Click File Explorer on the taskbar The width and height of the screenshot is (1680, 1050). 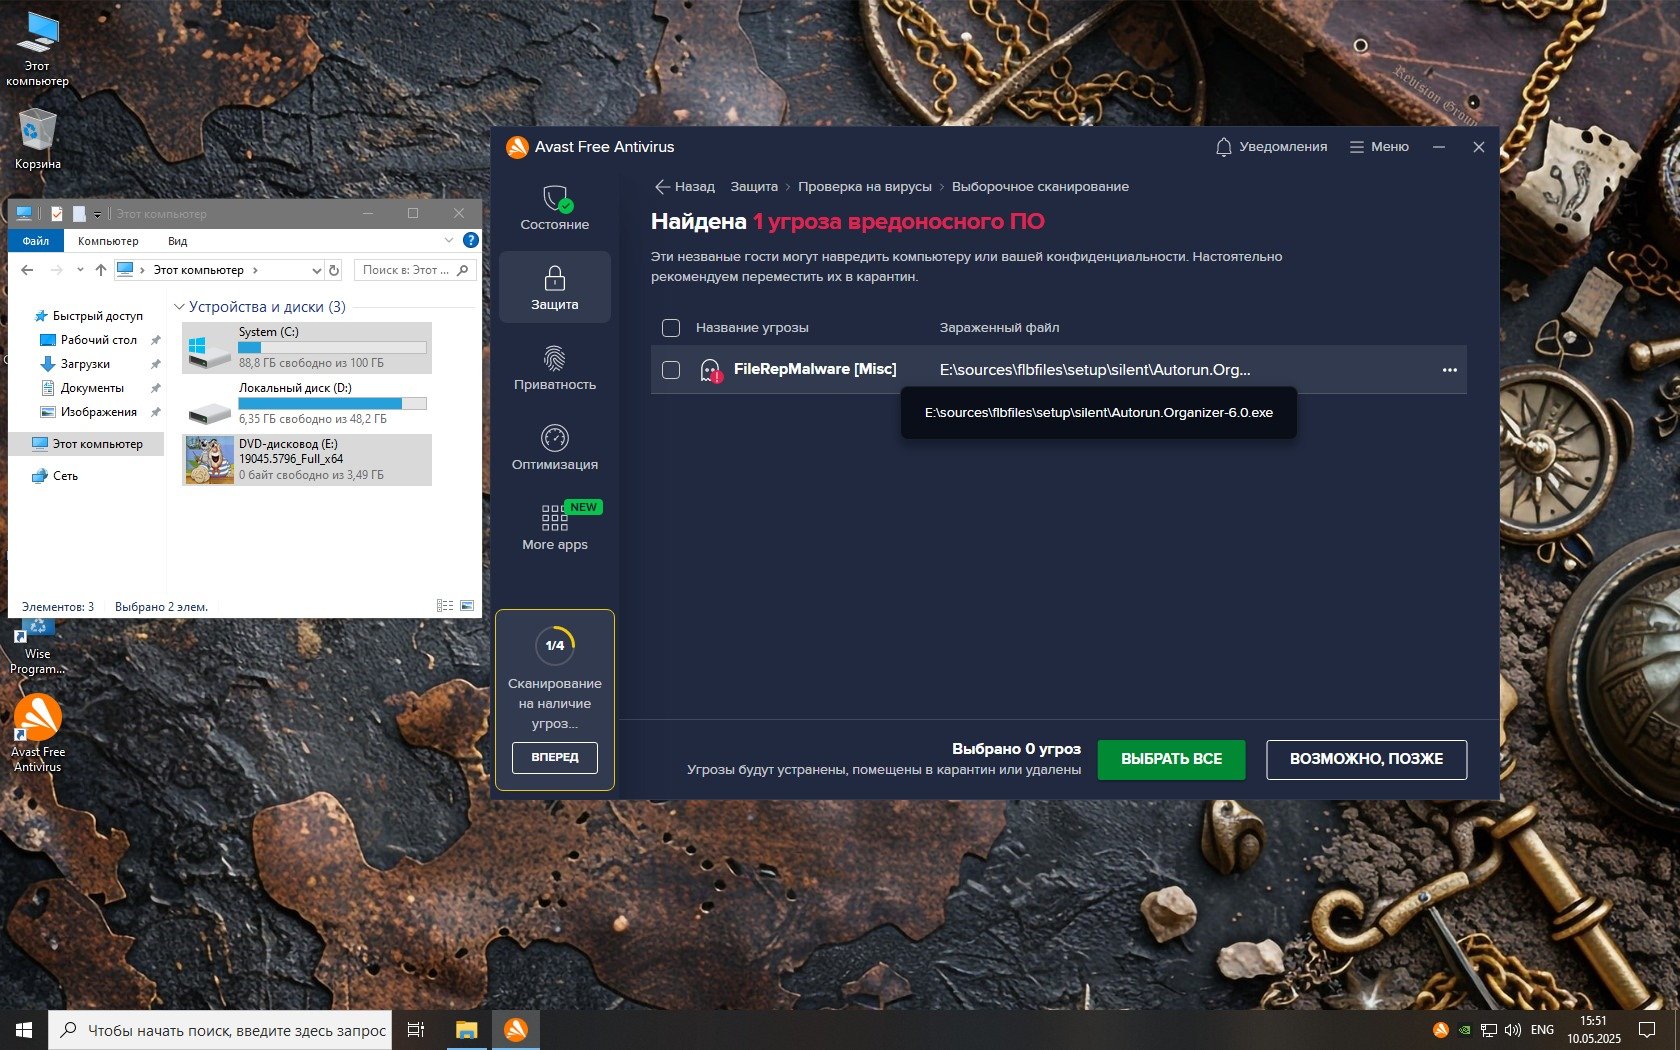pyautogui.click(x=467, y=1030)
